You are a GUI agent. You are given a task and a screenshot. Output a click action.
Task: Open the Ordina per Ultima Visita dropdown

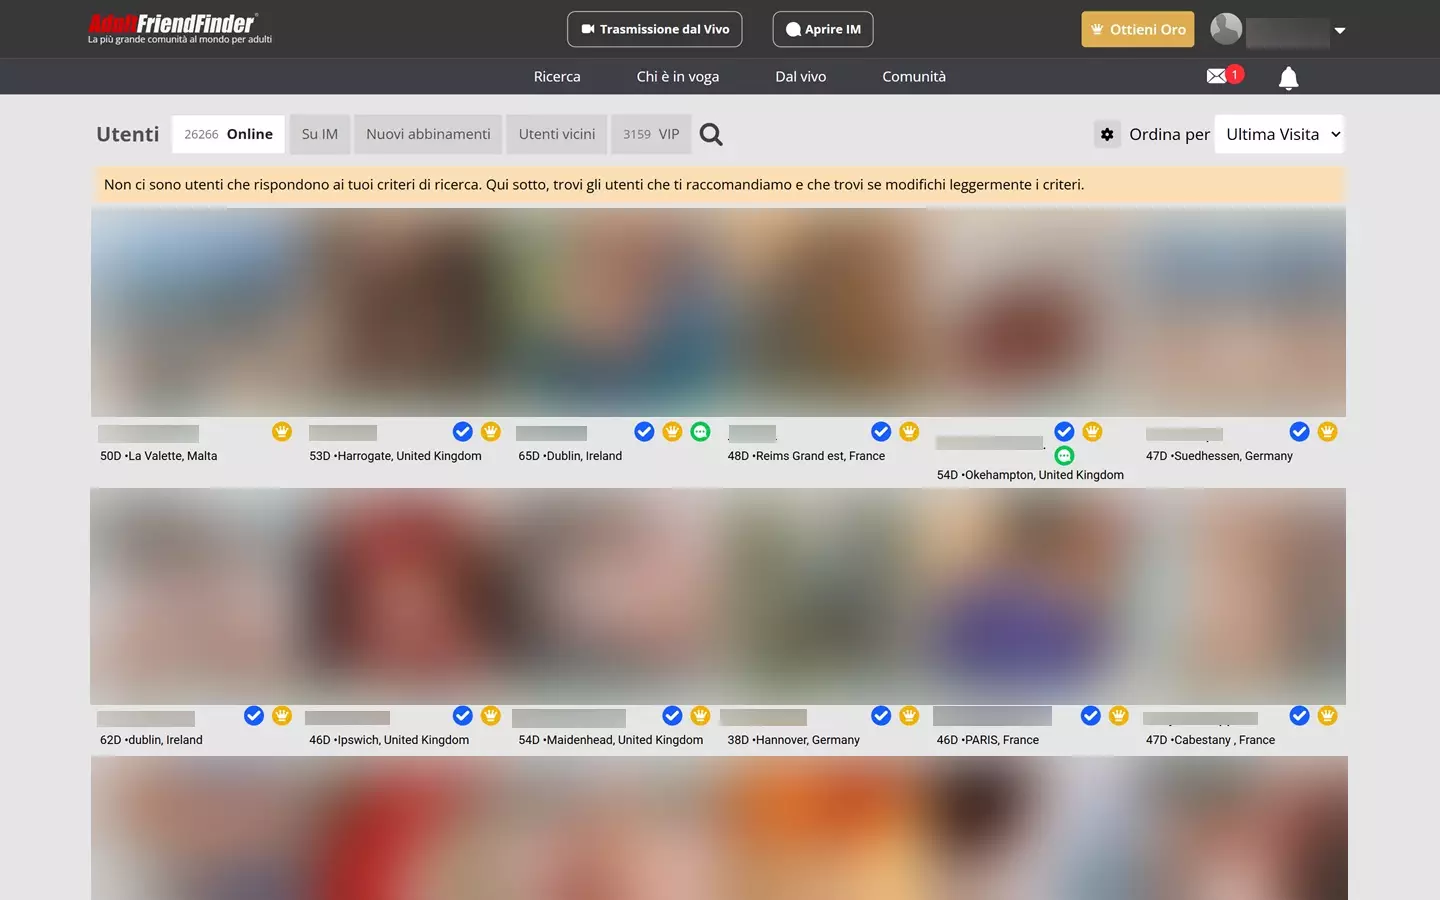click(1279, 134)
